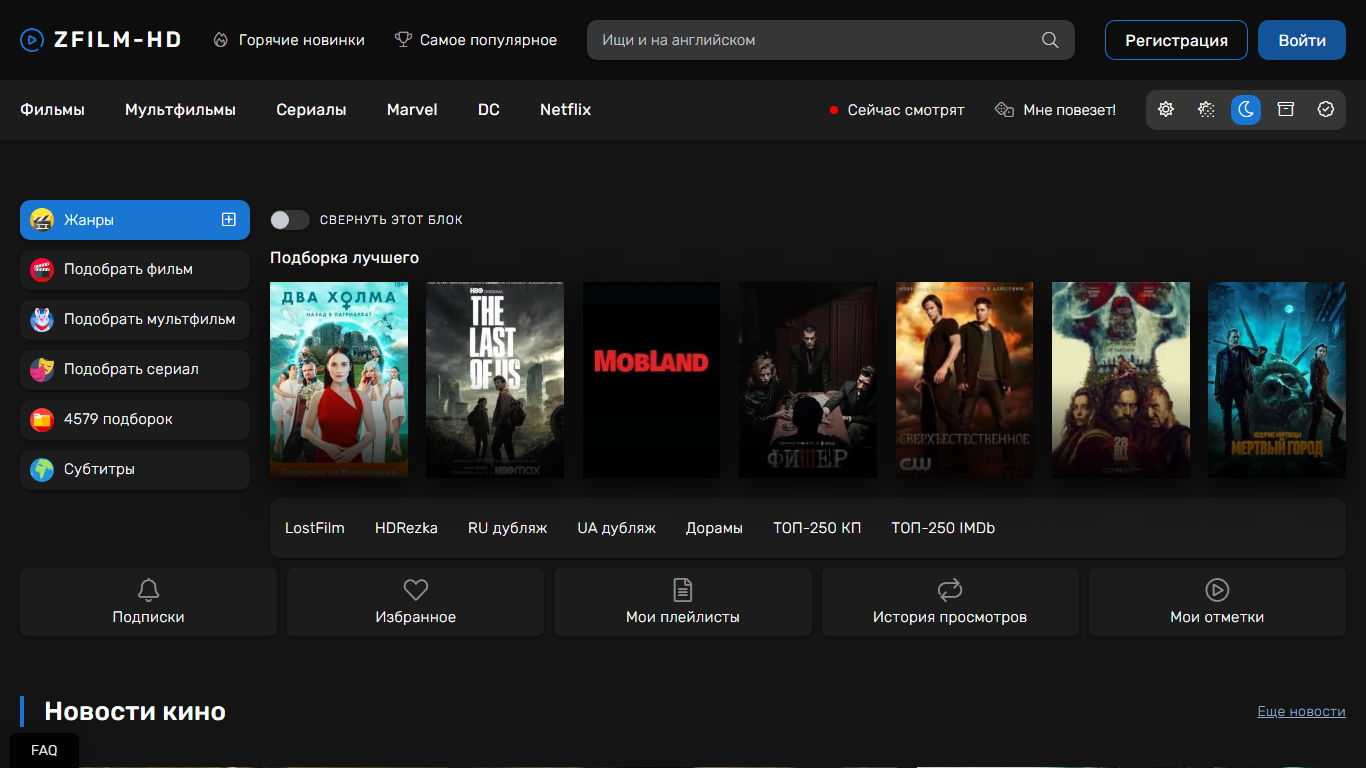Open Подобрать сериал in the sidebar
Viewport: 1366px width, 768px height.
pyautogui.click(x=135, y=370)
